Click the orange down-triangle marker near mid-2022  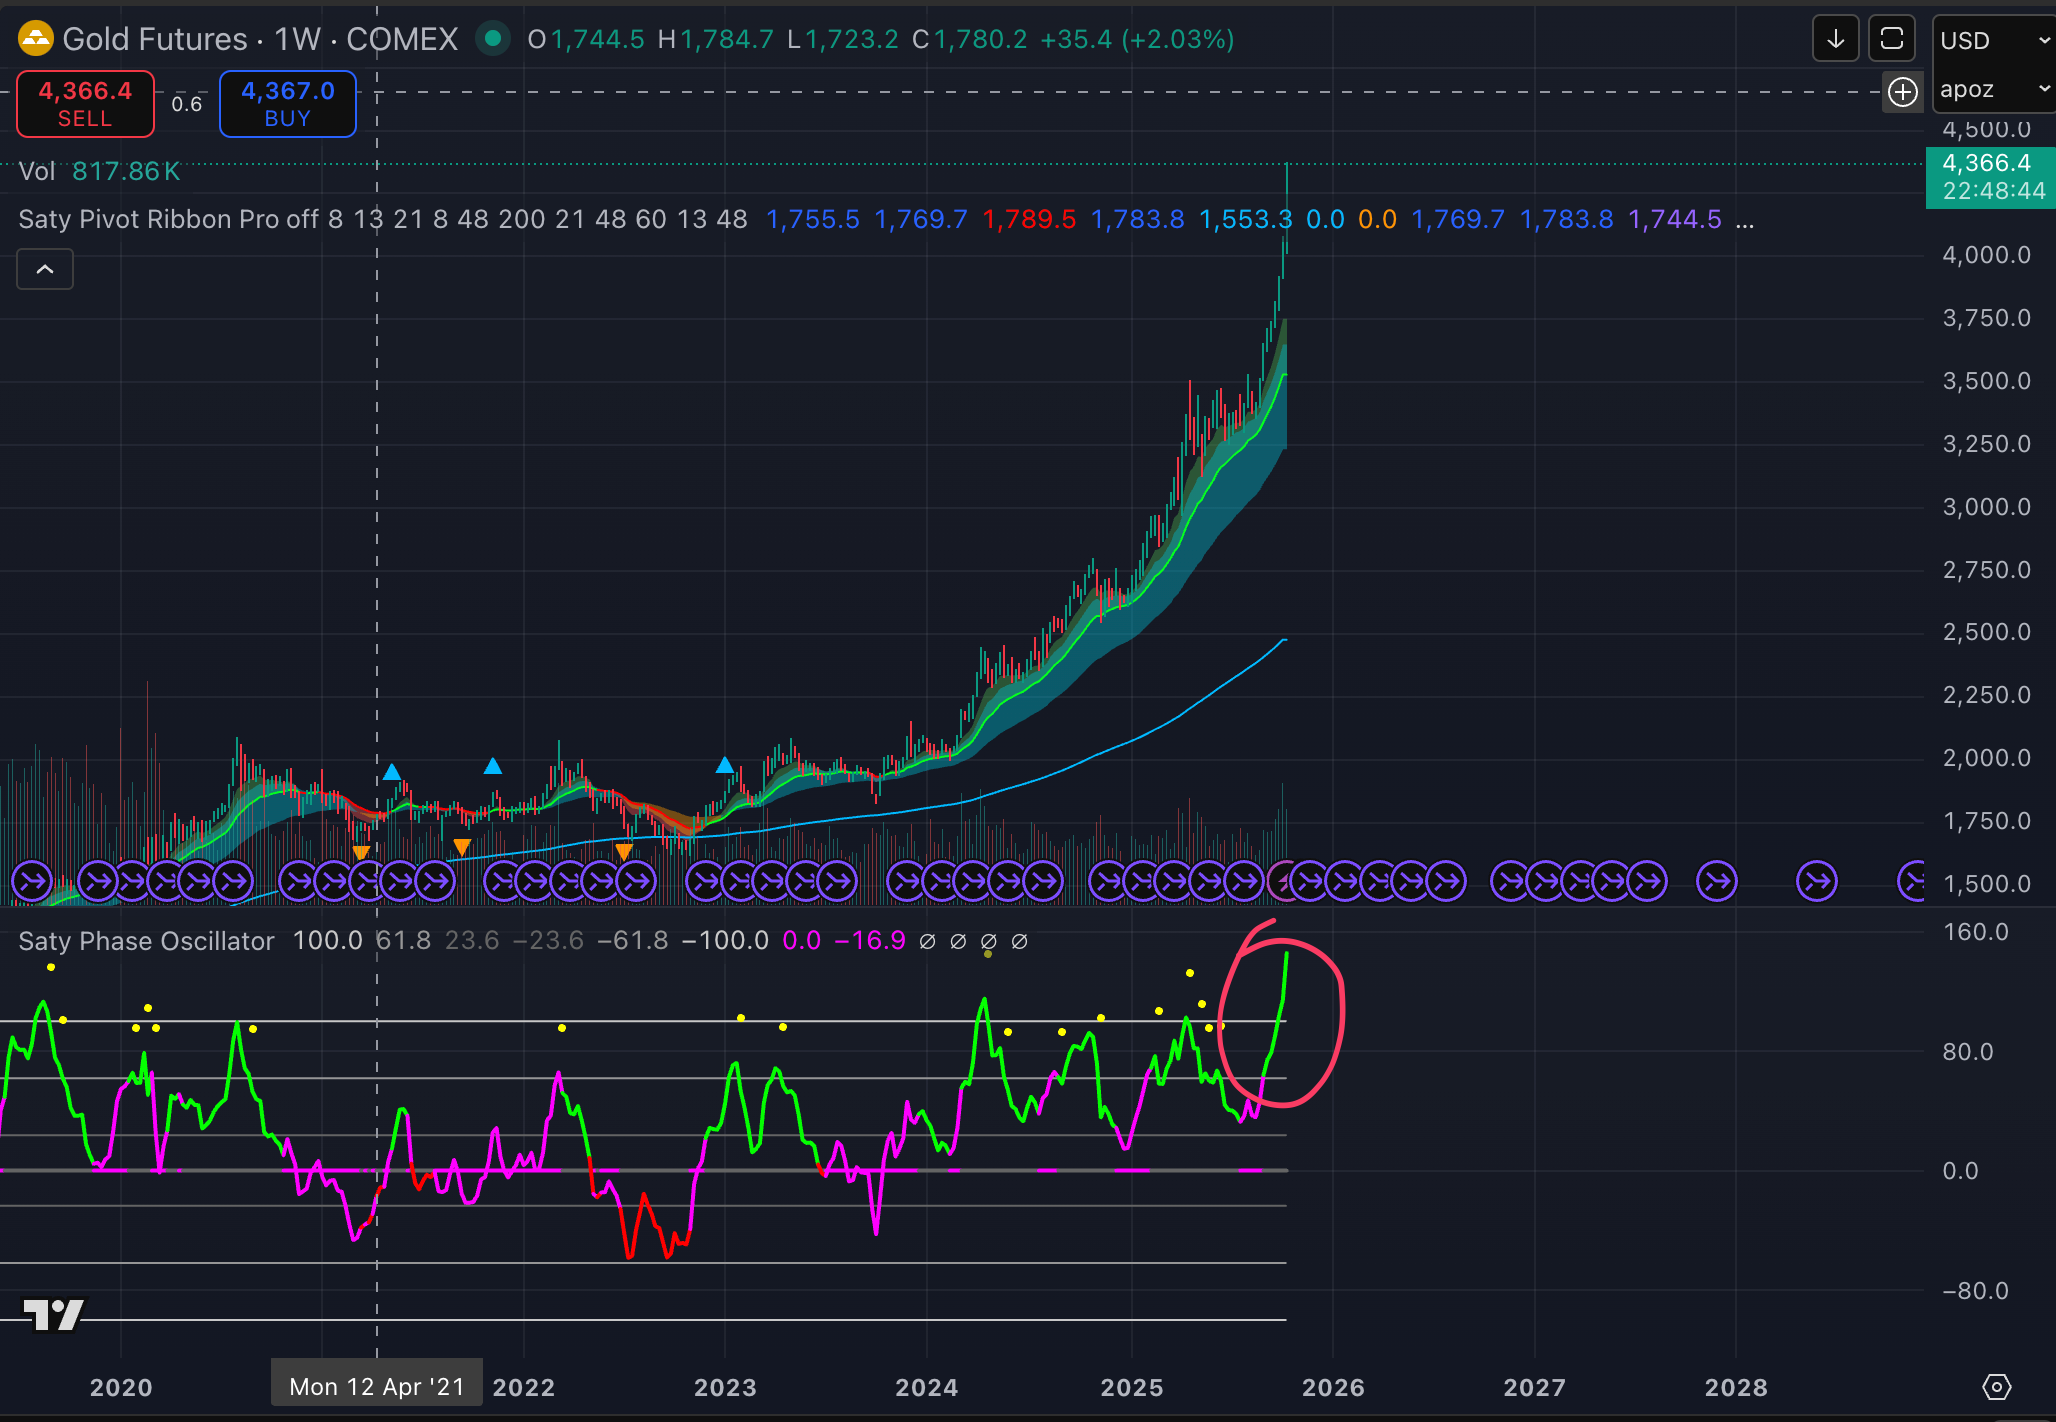(623, 852)
